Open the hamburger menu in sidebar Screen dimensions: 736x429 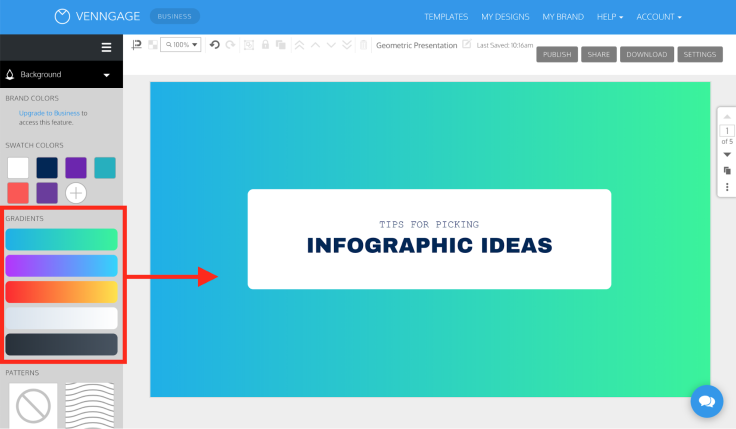(107, 47)
